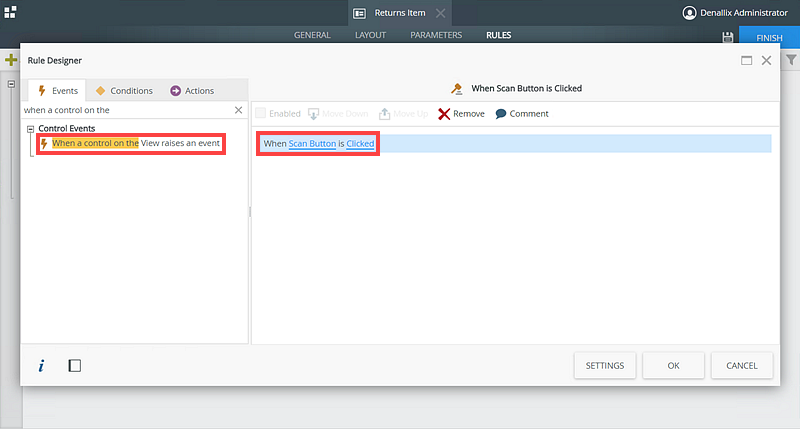Switch to the Conditions tab
The height and width of the screenshot is (429, 800).
(124, 91)
